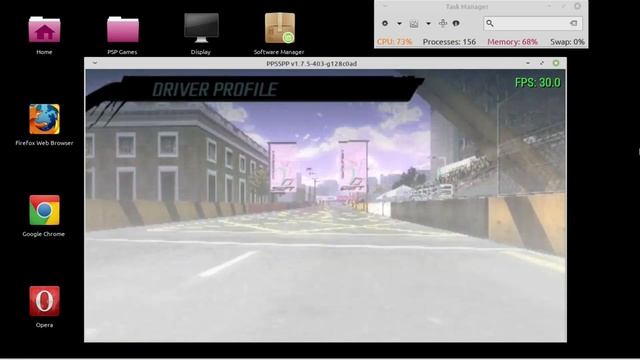Viewport: 640px width, 360px height.
Task: Click the Memory: 68% status text
Action: click(x=512, y=42)
